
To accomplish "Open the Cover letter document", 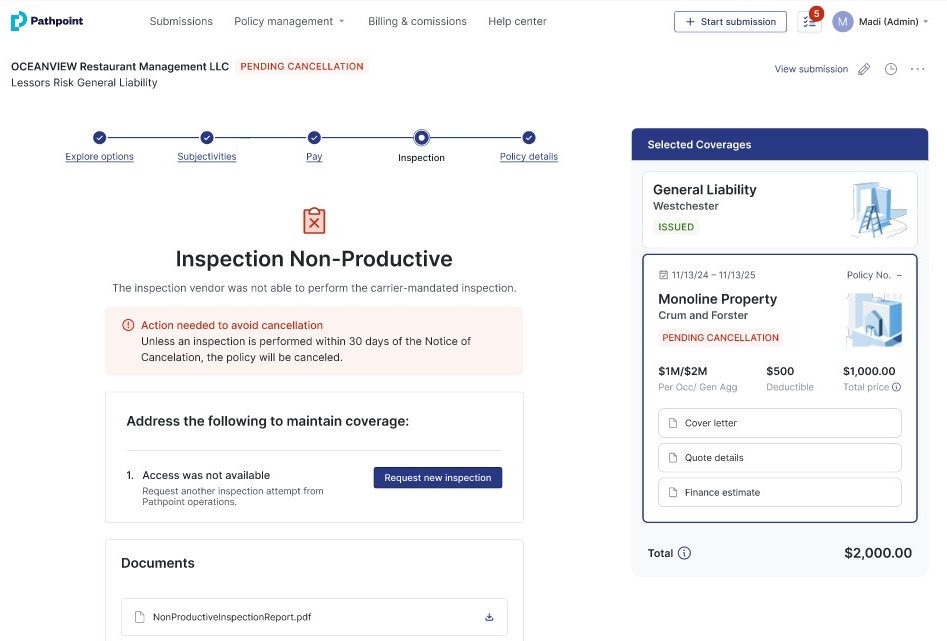I will click(779, 423).
